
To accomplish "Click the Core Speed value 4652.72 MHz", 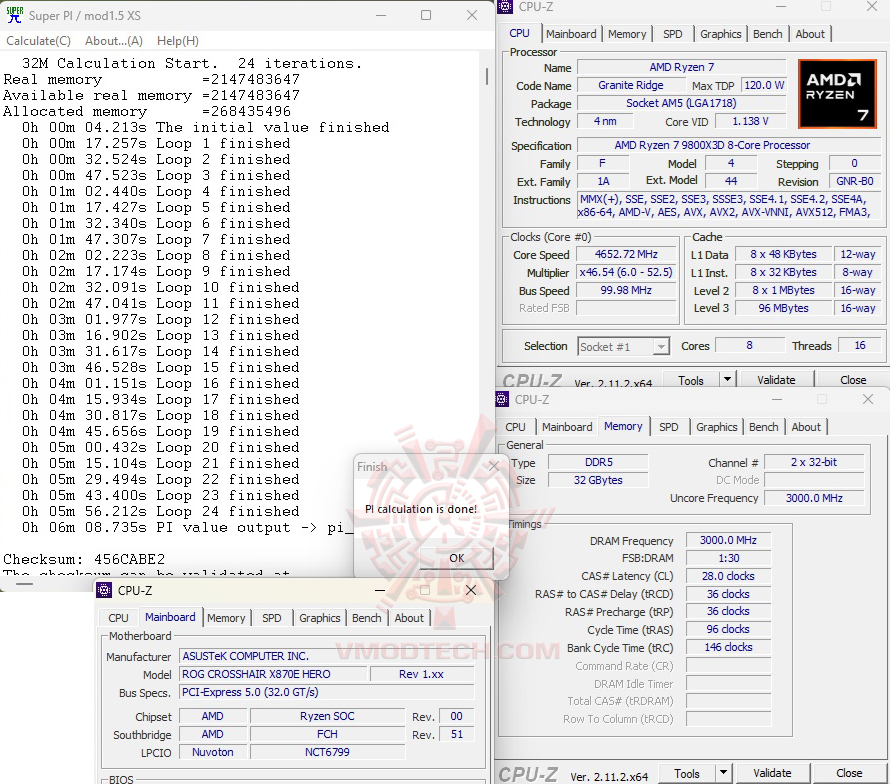I will (626, 254).
